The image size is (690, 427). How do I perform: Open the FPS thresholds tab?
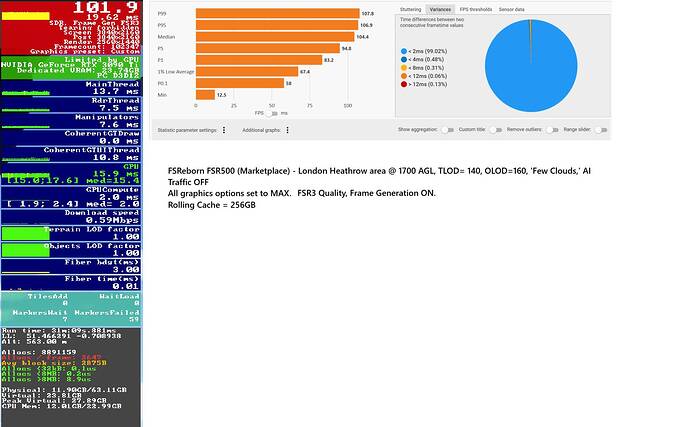pos(476,9)
